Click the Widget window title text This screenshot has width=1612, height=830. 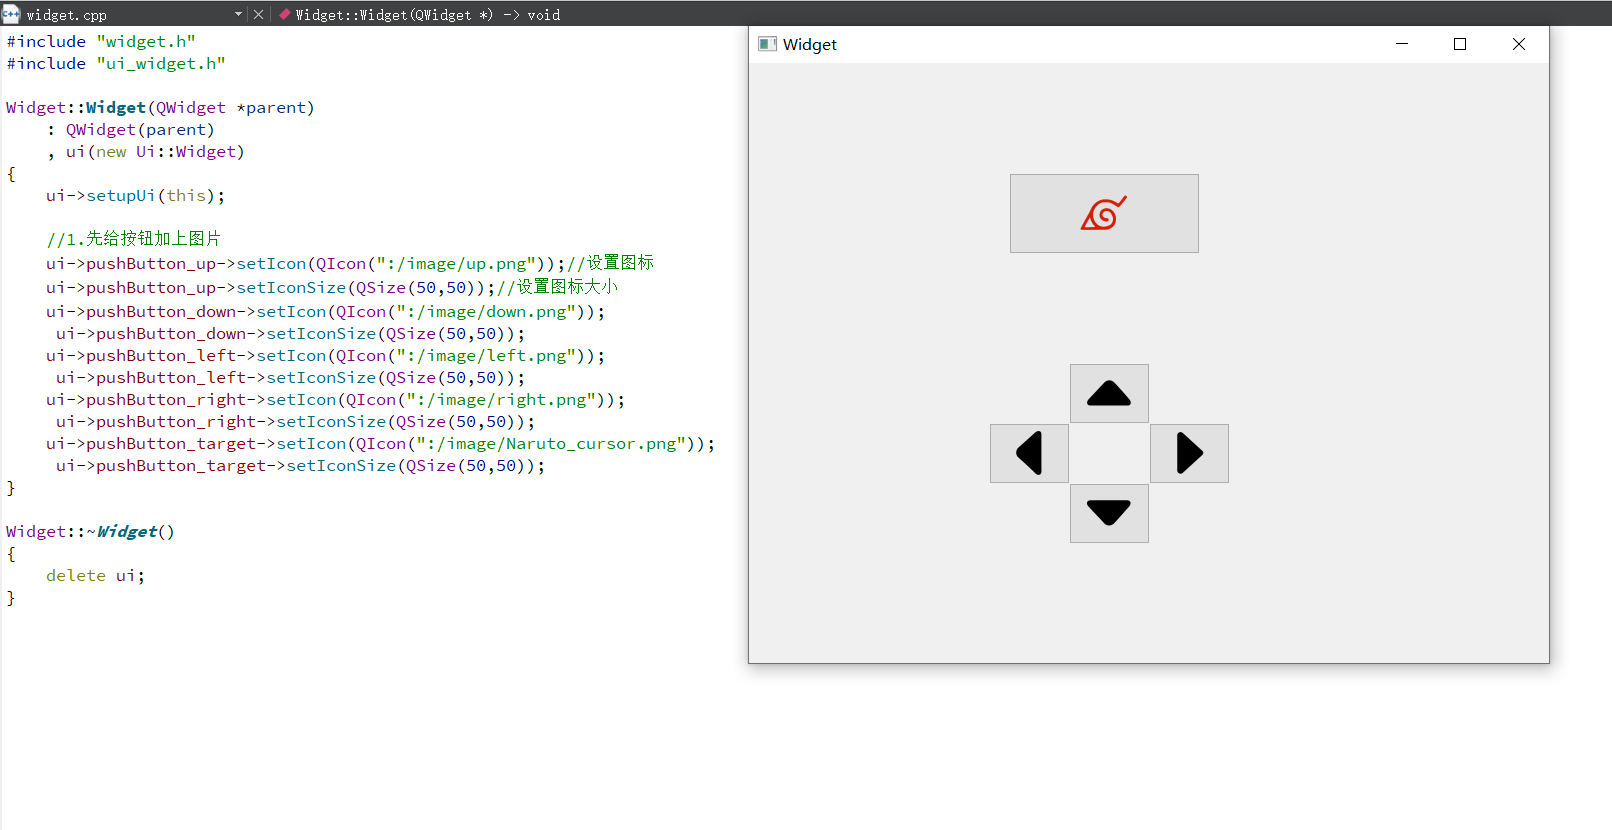coord(810,44)
